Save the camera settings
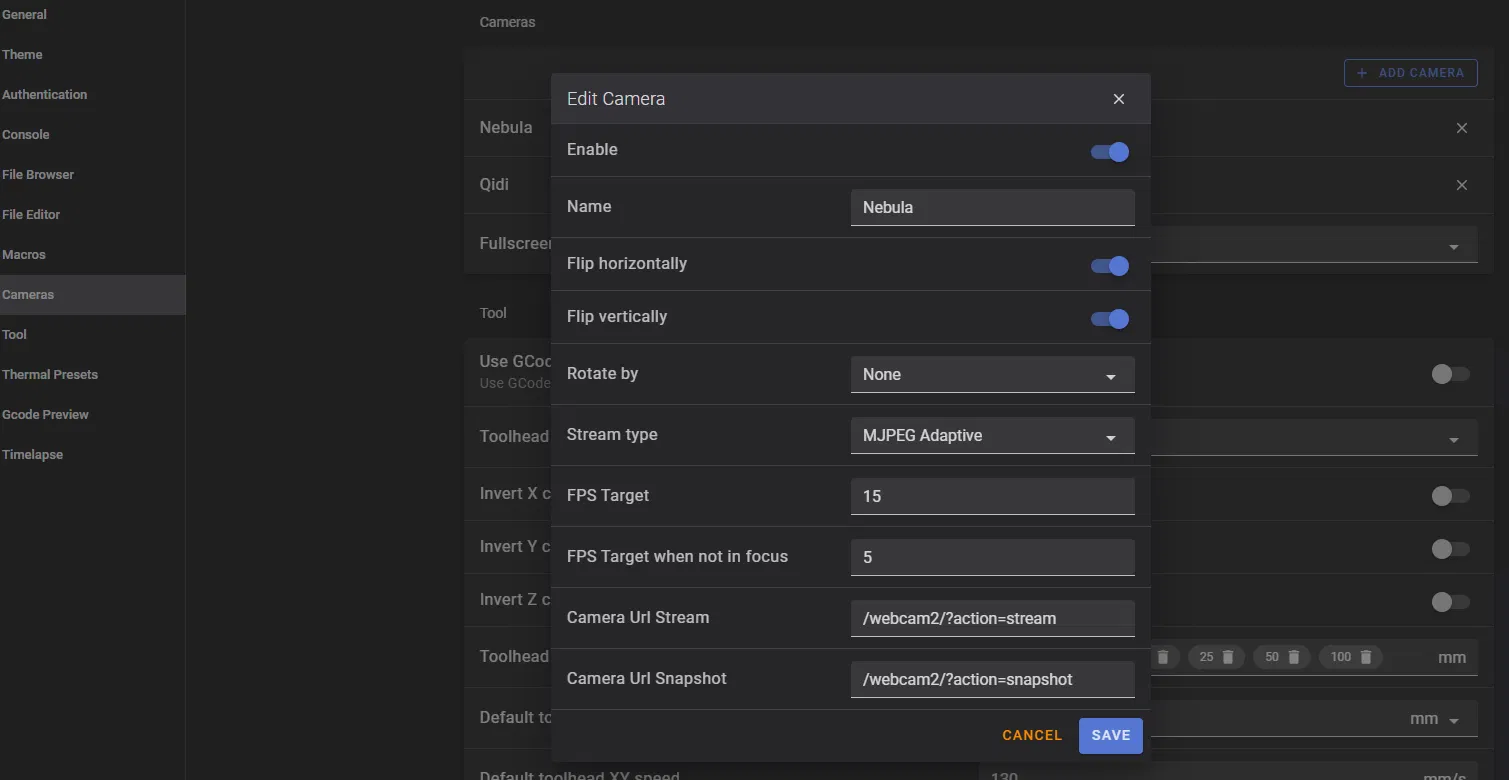 click(1110, 735)
